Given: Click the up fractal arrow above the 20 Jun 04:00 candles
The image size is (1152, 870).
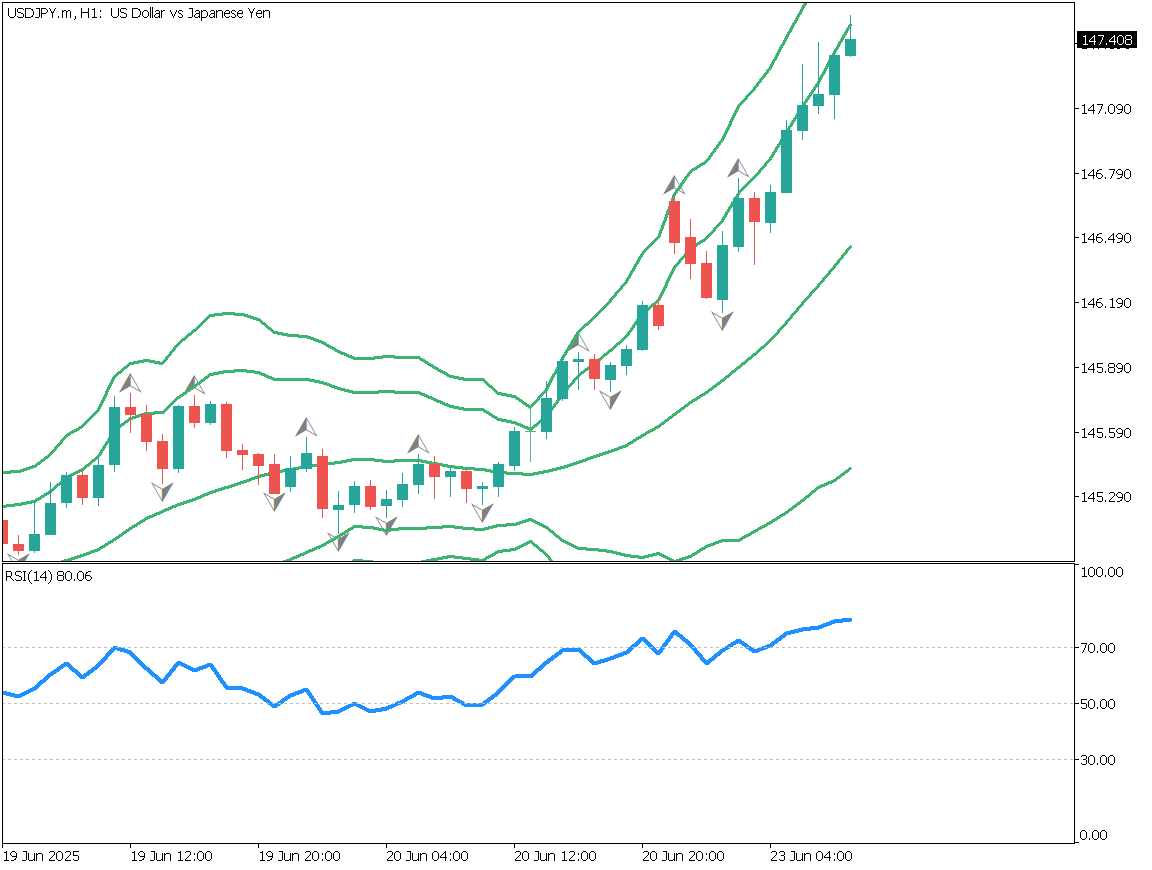Looking at the screenshot, I should 418,443.
